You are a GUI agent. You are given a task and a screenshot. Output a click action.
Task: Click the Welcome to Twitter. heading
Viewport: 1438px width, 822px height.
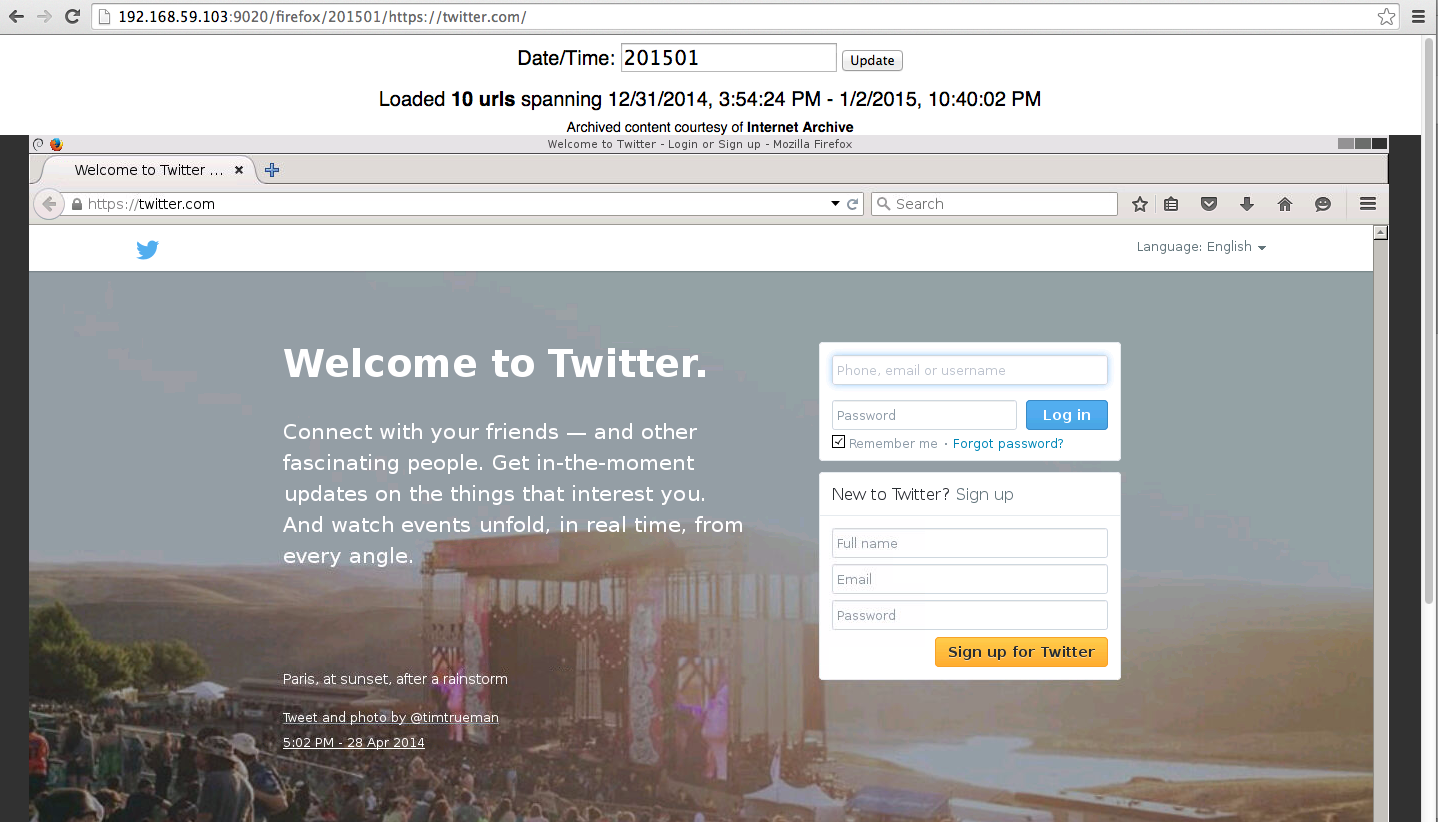pyautogui.click(x=495, y=363)
